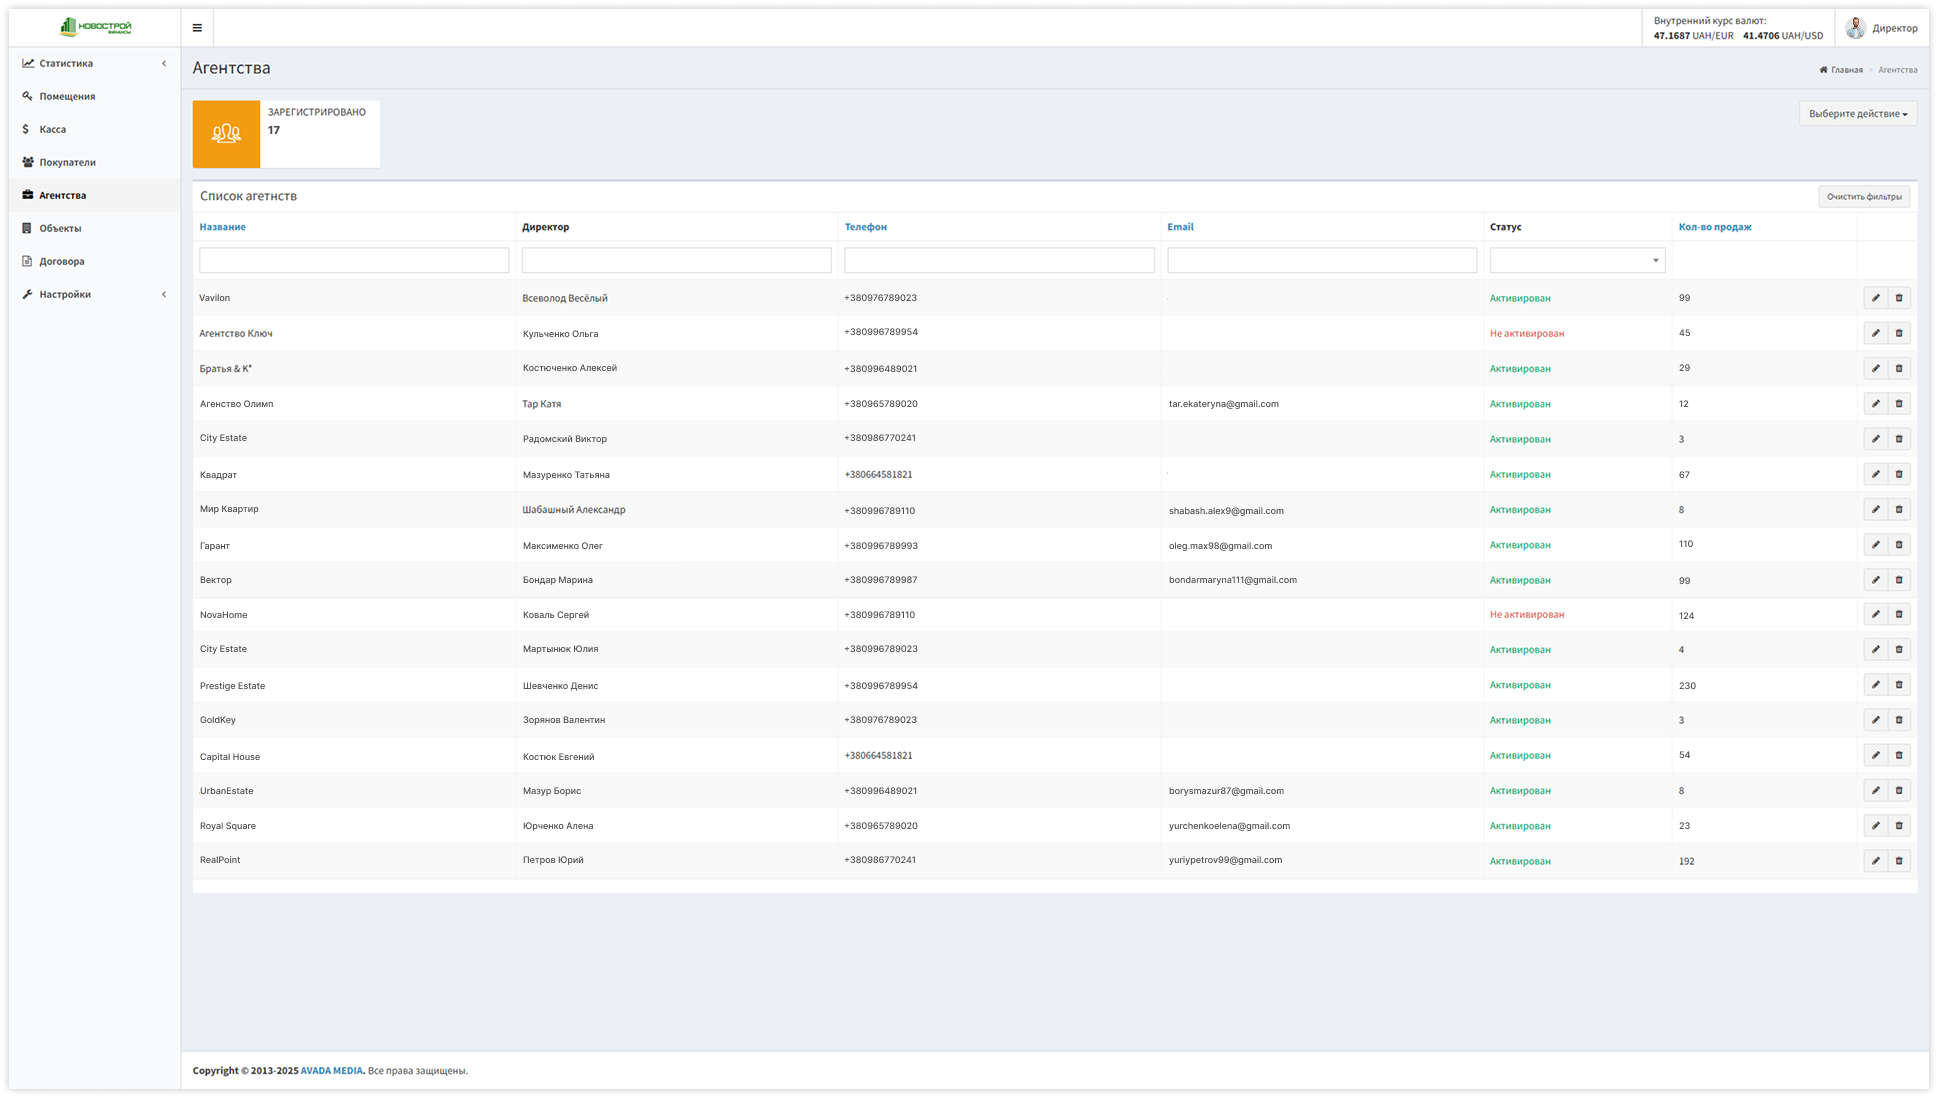Sort agencies by the Название column
1938x1098 pixels.
222,227
